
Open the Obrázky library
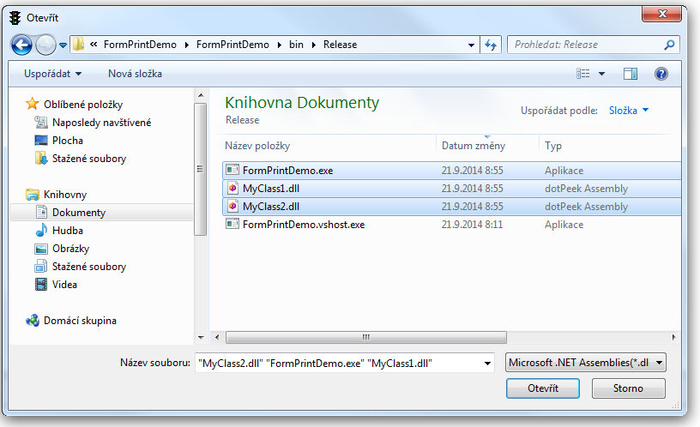click(71, 248)
